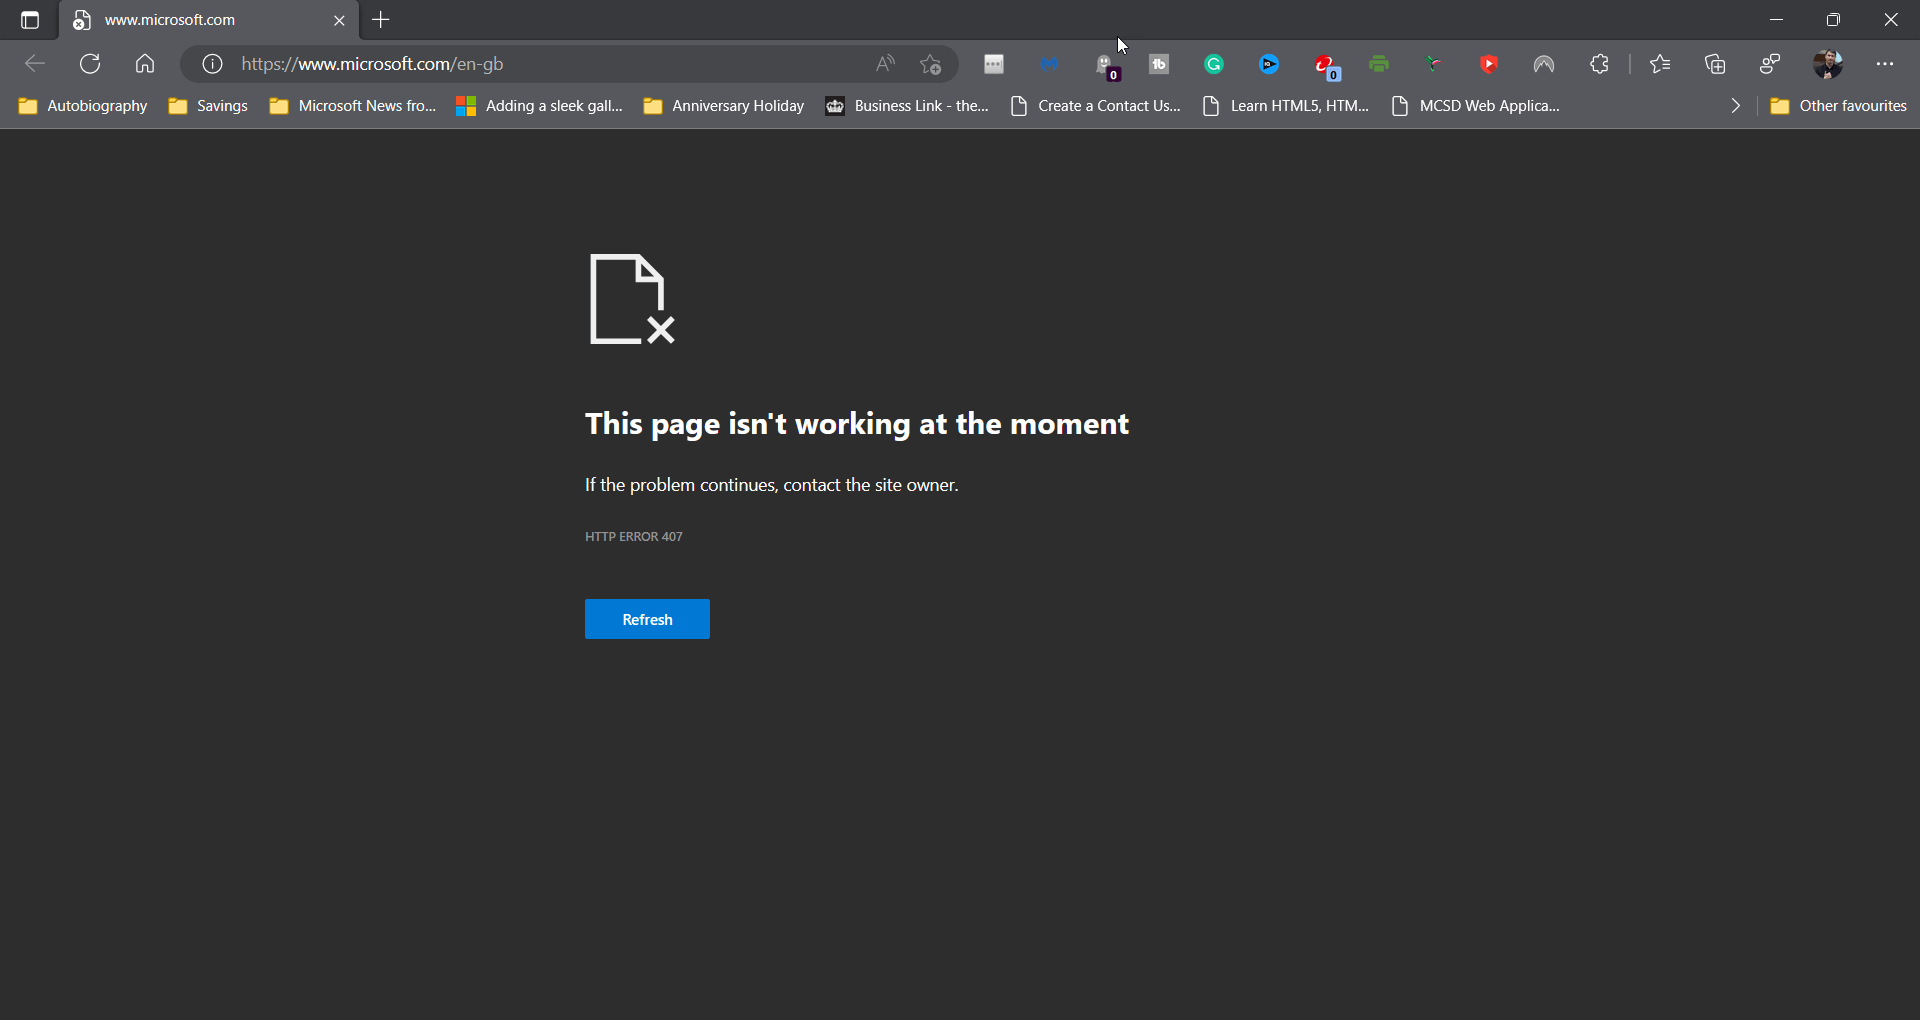Click the green printer extension icon
Viewport: 1920px width, 1020px height.
[x=1379, y=64]
